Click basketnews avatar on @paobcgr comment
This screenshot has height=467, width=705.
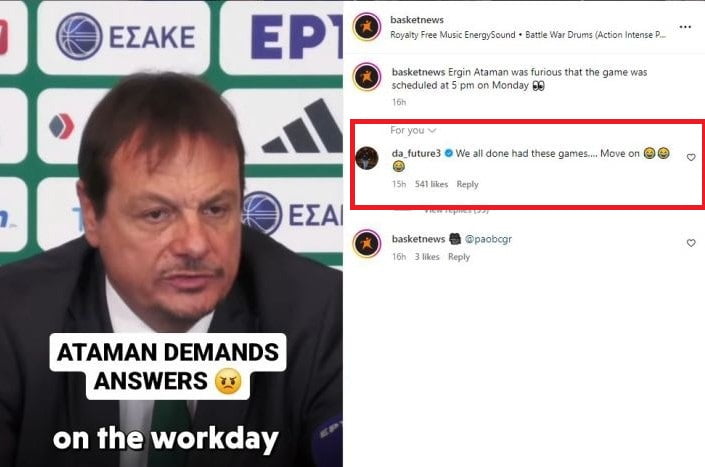click(367, 243)
